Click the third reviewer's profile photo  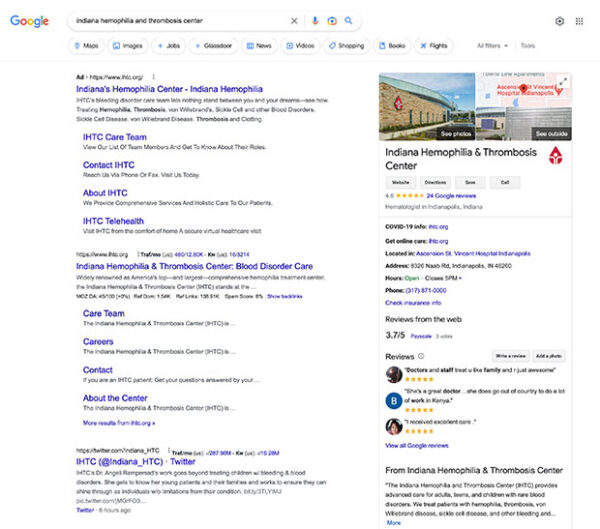393,426
